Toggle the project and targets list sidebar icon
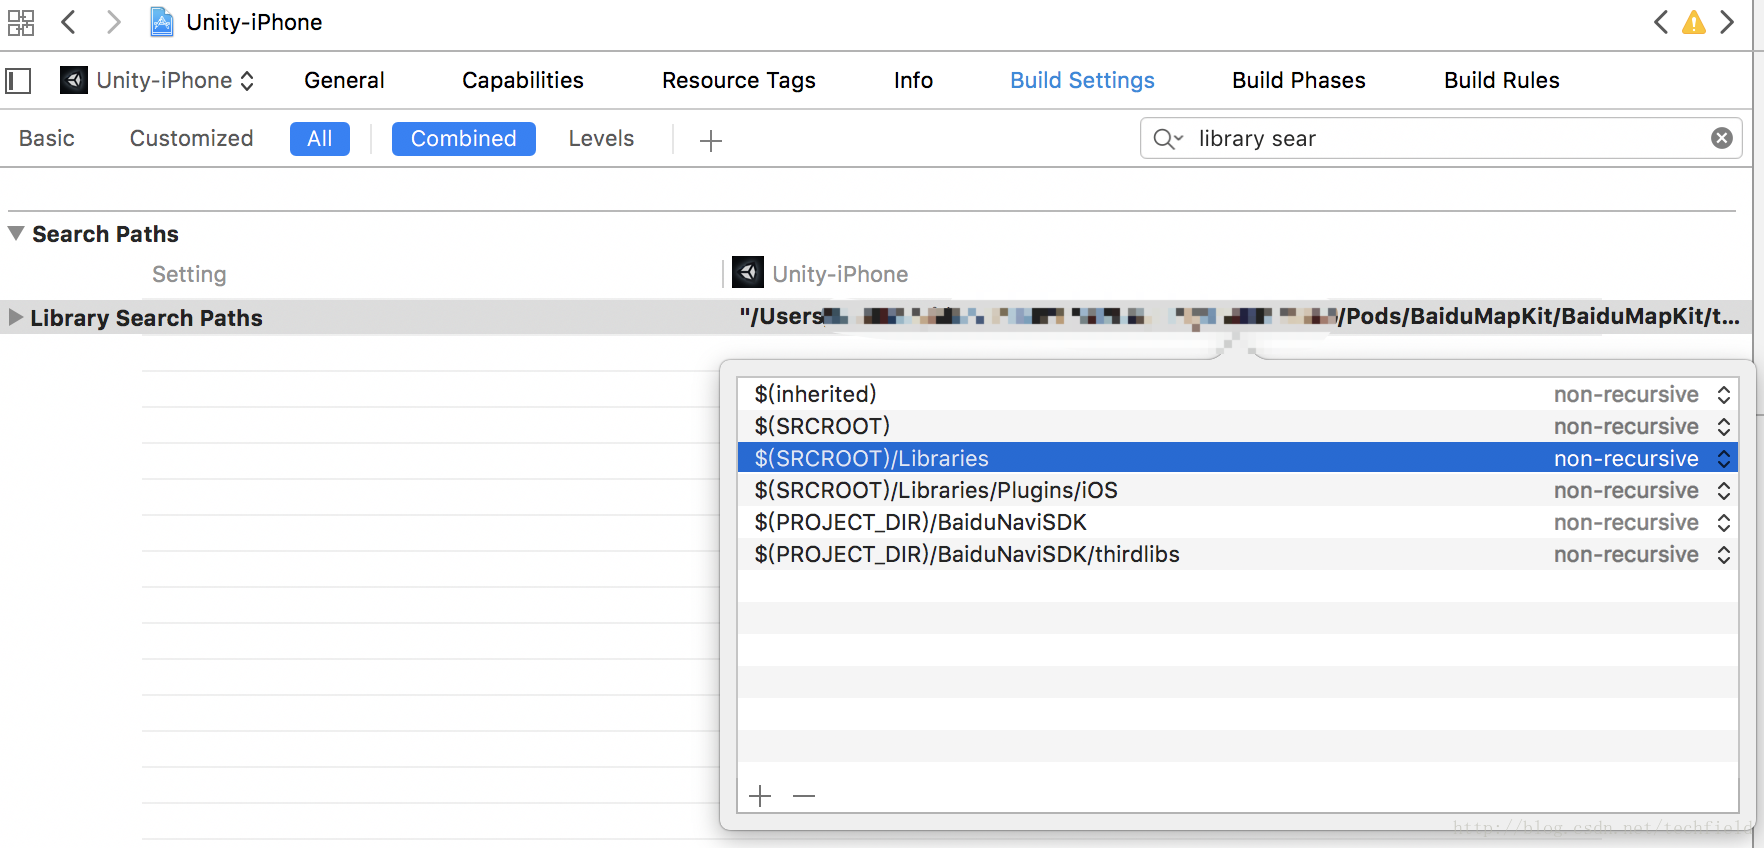This screenshot has height=848, width=1764. 18,81
